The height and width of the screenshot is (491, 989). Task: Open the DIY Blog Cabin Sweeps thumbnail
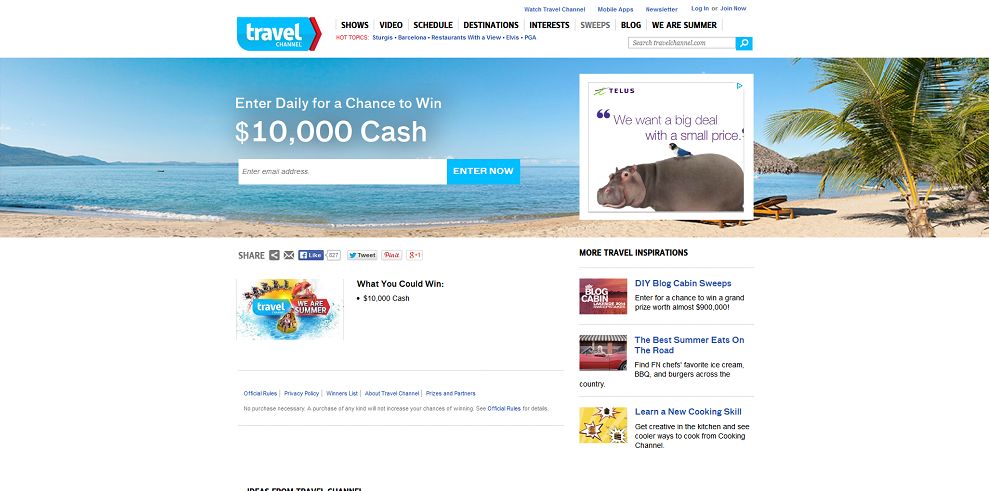603,296
